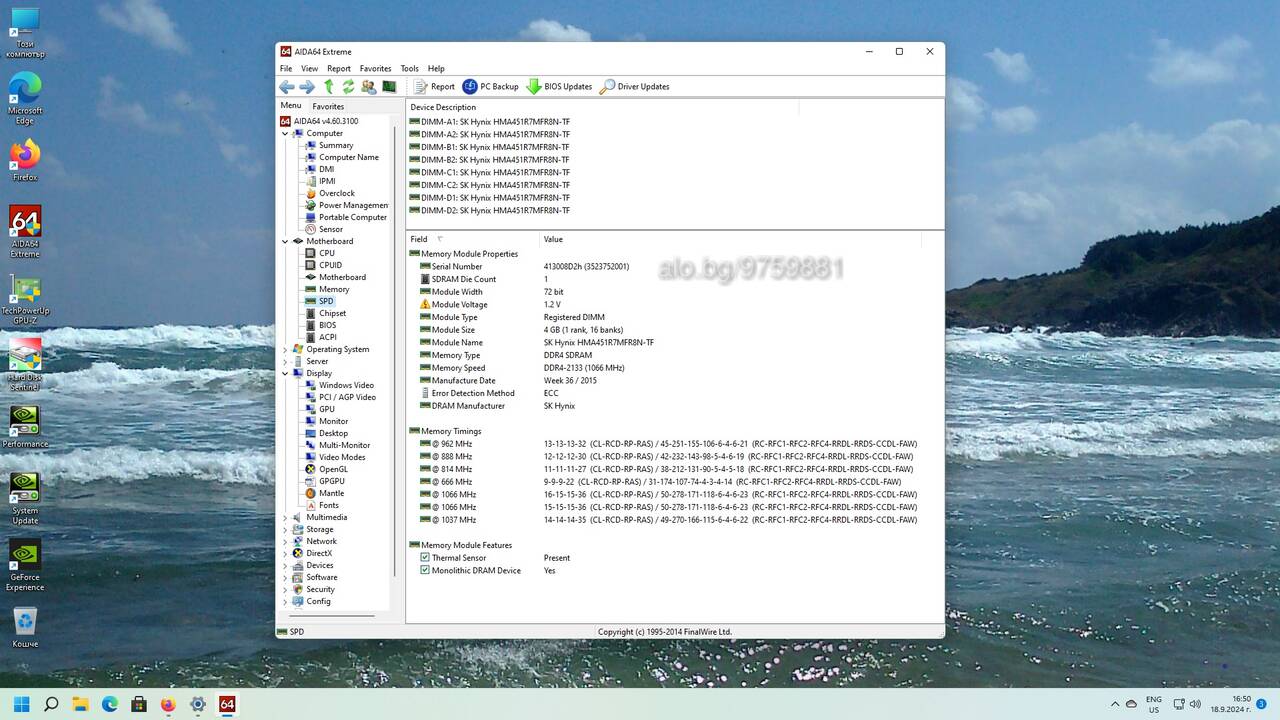
Task: Open File Explorer from the taskbar
Action: click(81, 704)
